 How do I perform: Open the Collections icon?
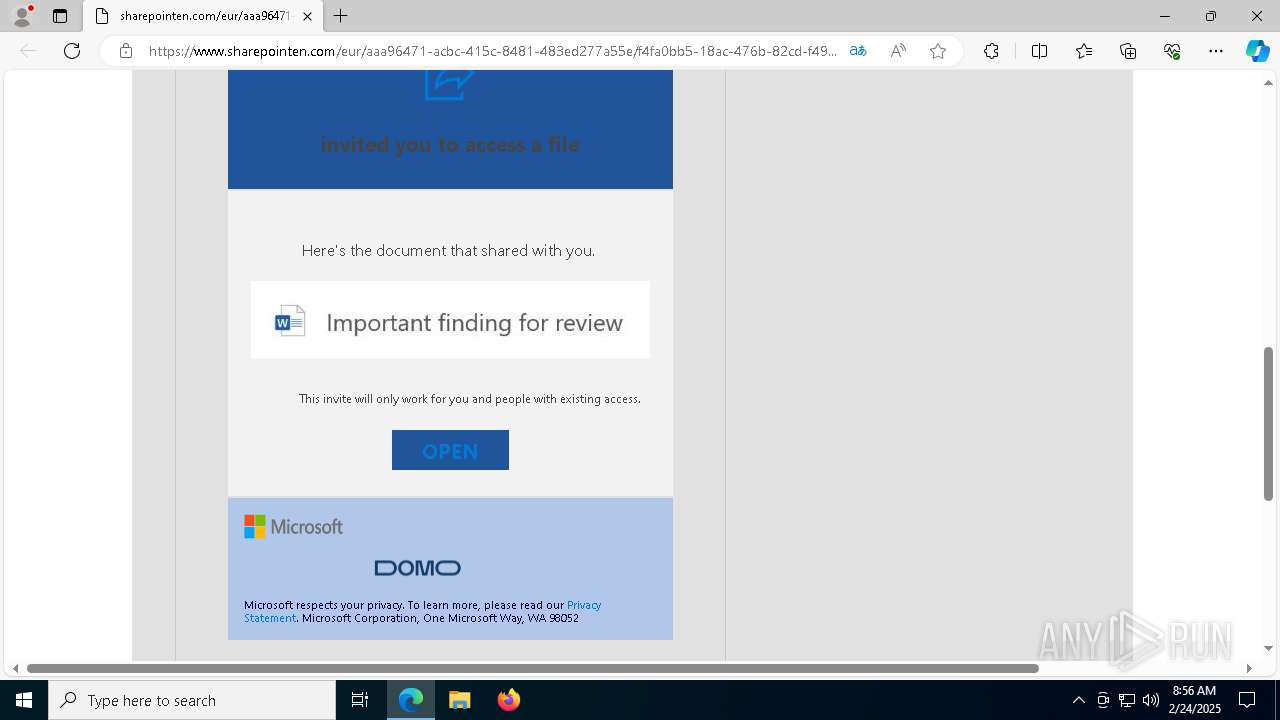coord(1128,51)
